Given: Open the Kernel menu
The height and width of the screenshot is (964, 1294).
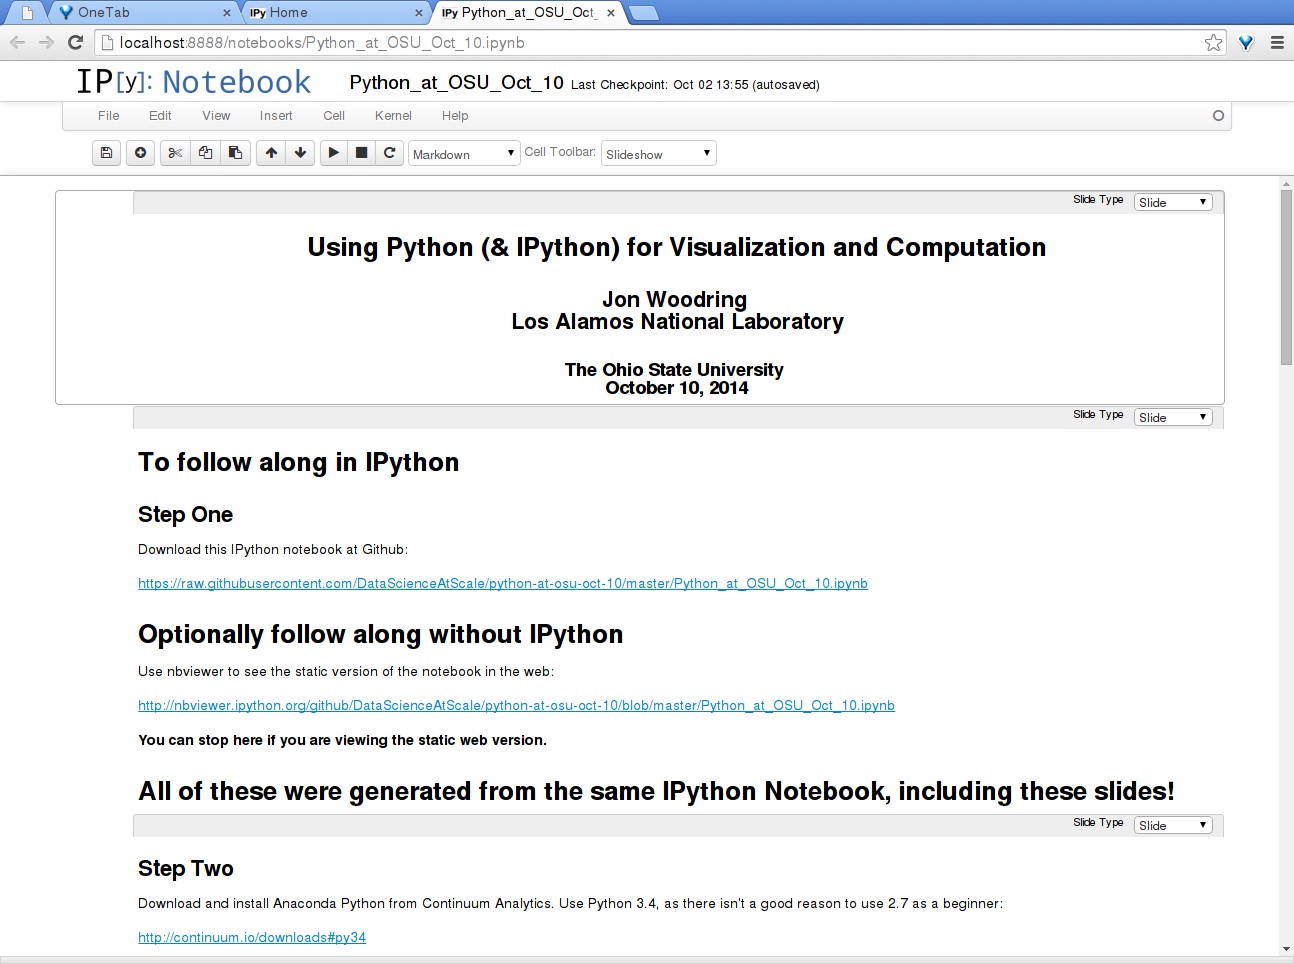Looking at the screenshot, I should [393, 116].
